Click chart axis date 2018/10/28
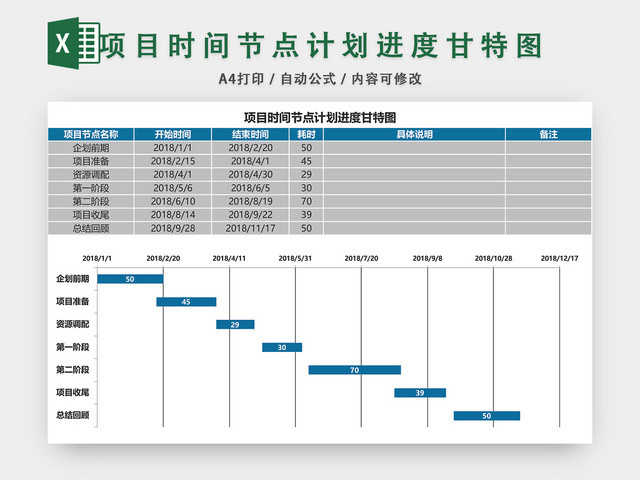The width and height of the screenshot is (640, 480). [493, 258]
